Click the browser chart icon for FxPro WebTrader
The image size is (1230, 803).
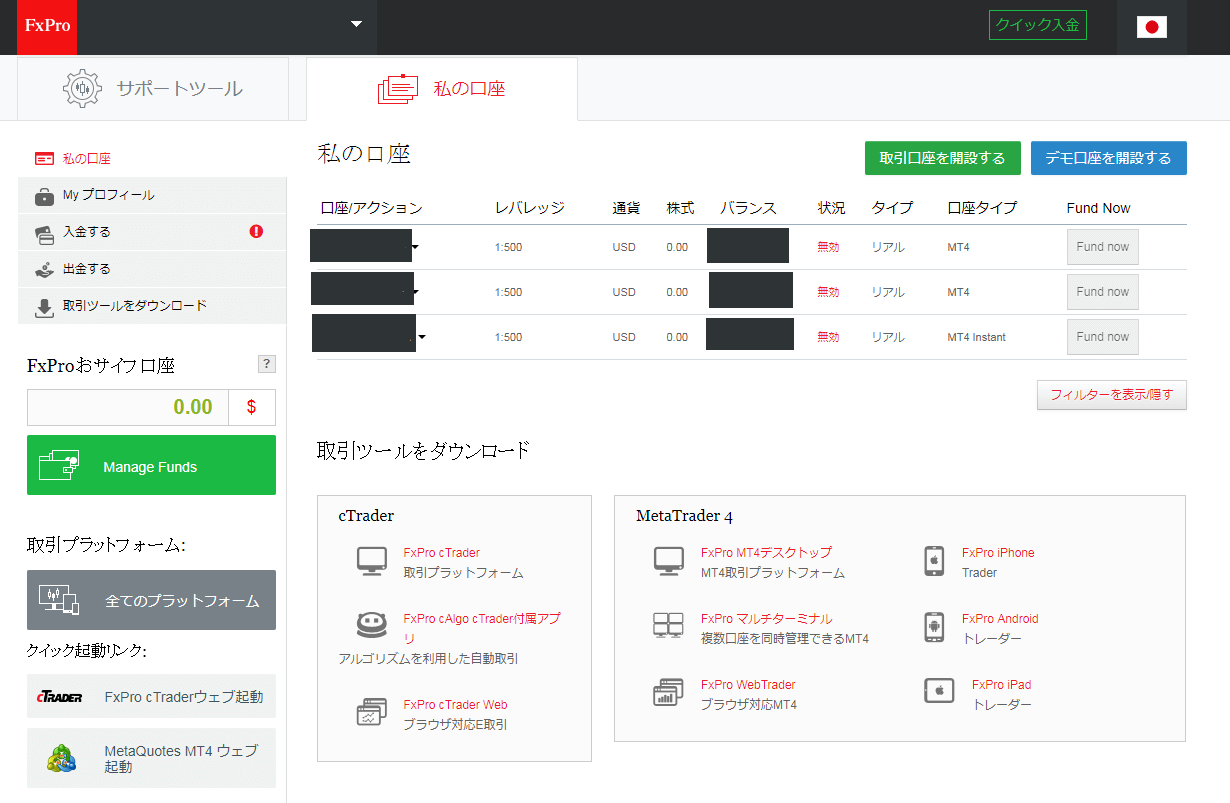[668, 692]
